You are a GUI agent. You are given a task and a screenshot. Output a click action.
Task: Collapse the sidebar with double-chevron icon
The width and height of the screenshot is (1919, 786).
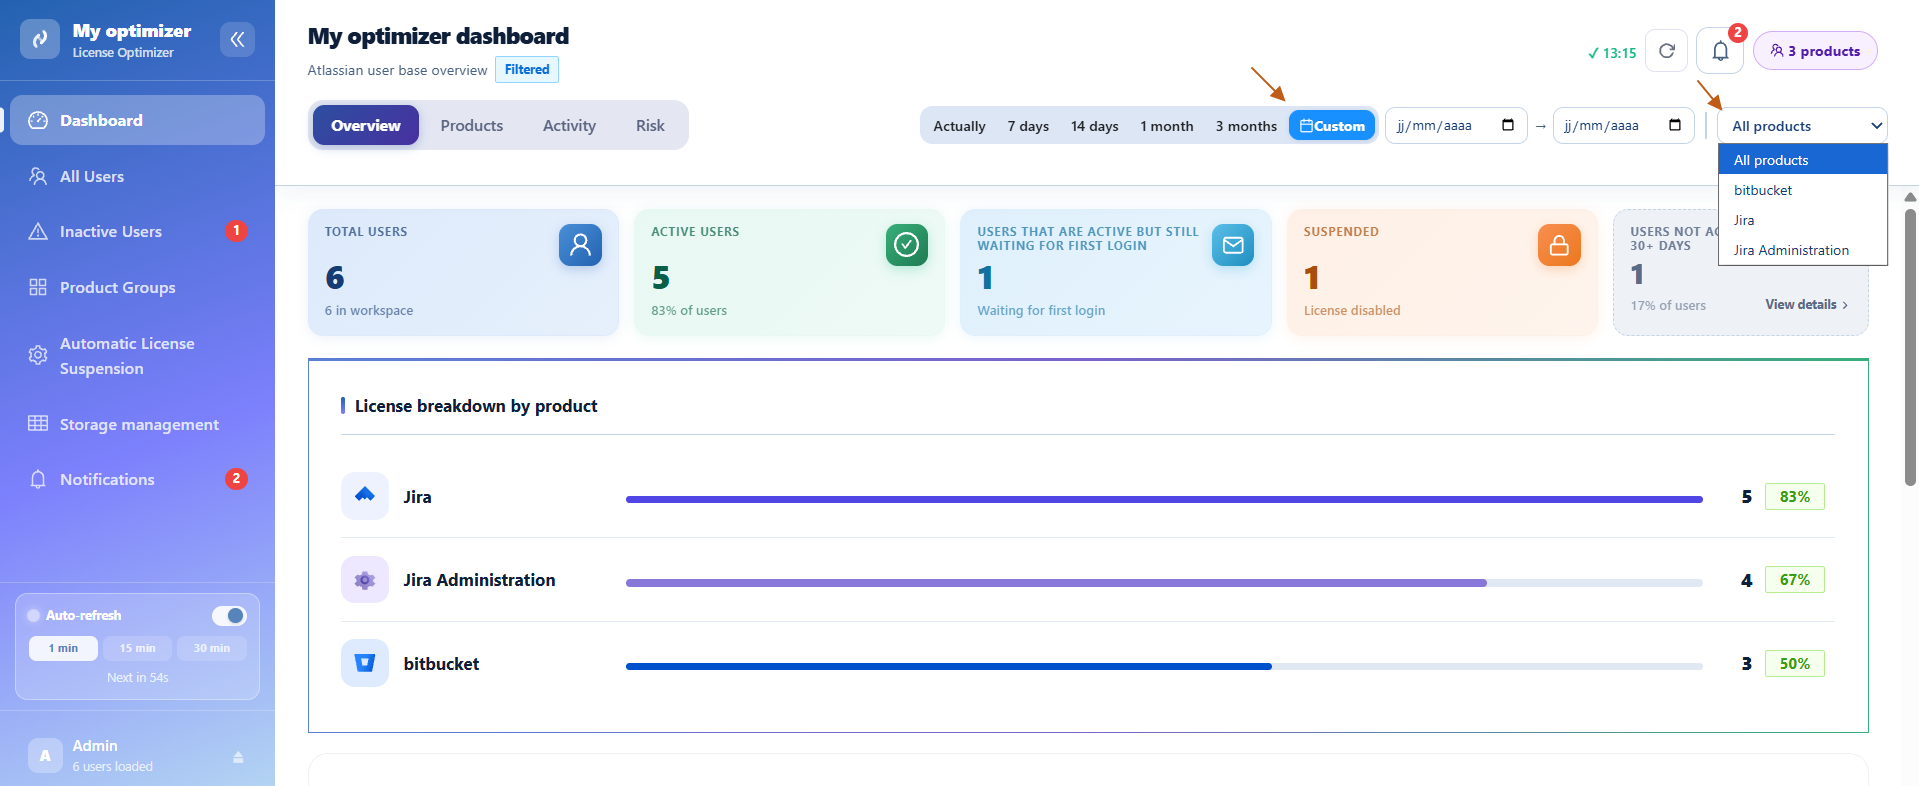click(x=237, y=39)
